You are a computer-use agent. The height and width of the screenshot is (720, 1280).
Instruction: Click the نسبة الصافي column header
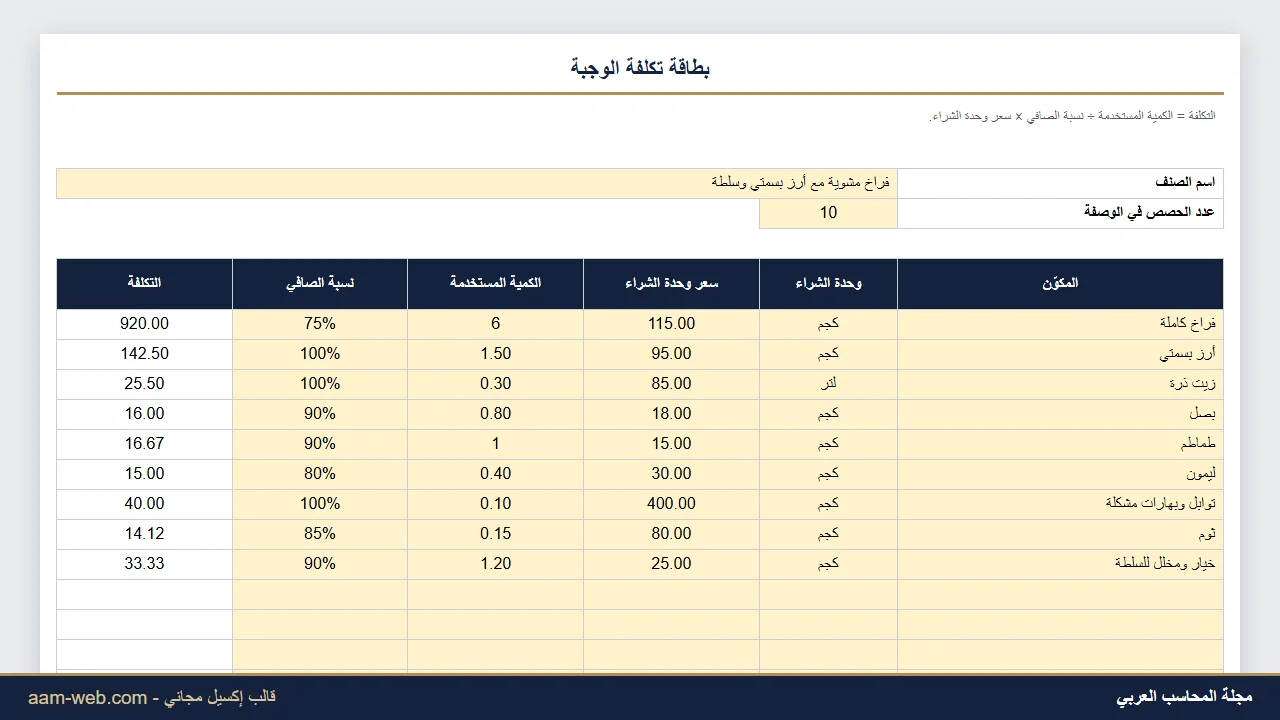320,284
